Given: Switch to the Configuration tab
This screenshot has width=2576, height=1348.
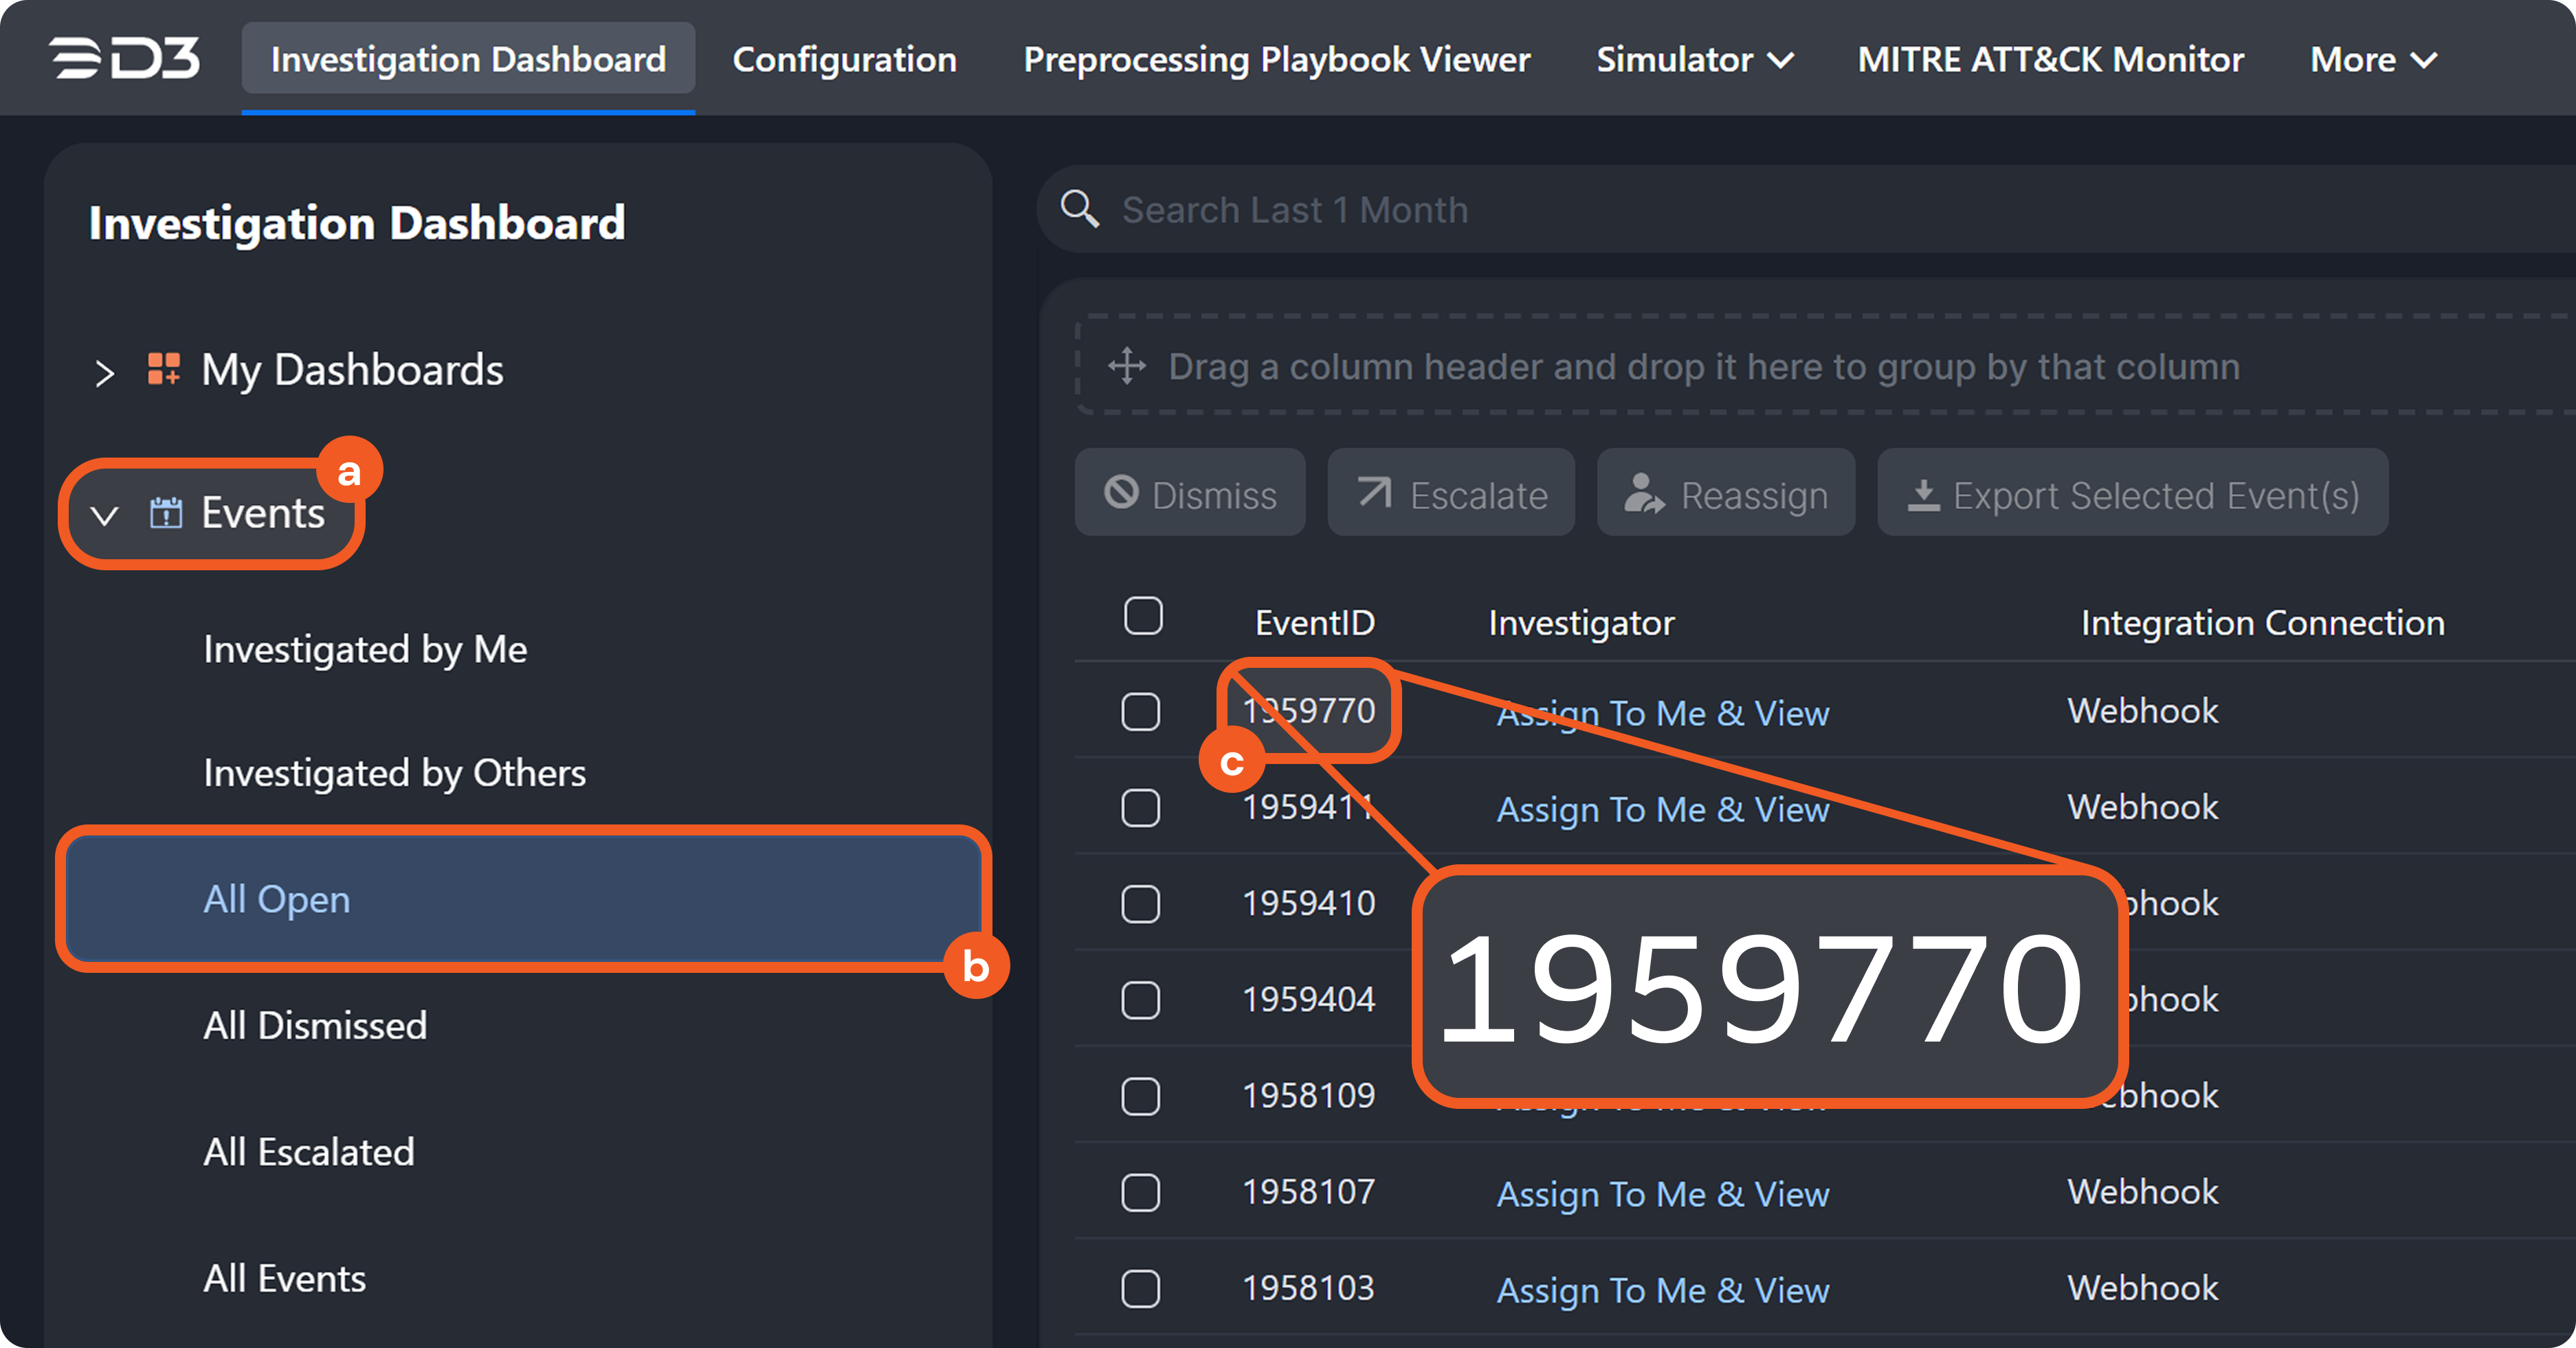Looking at the screenshot, I should [844, 60].
